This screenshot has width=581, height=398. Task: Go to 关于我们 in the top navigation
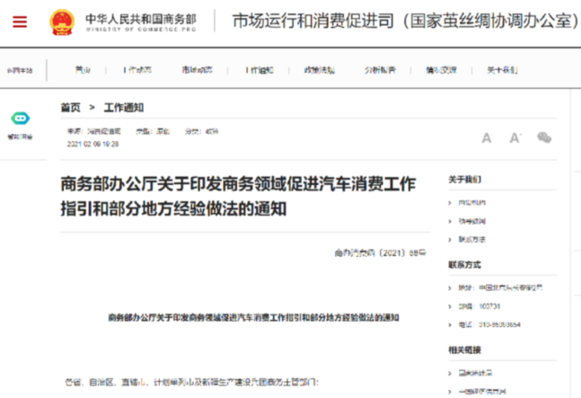click(x=502, y=70)
